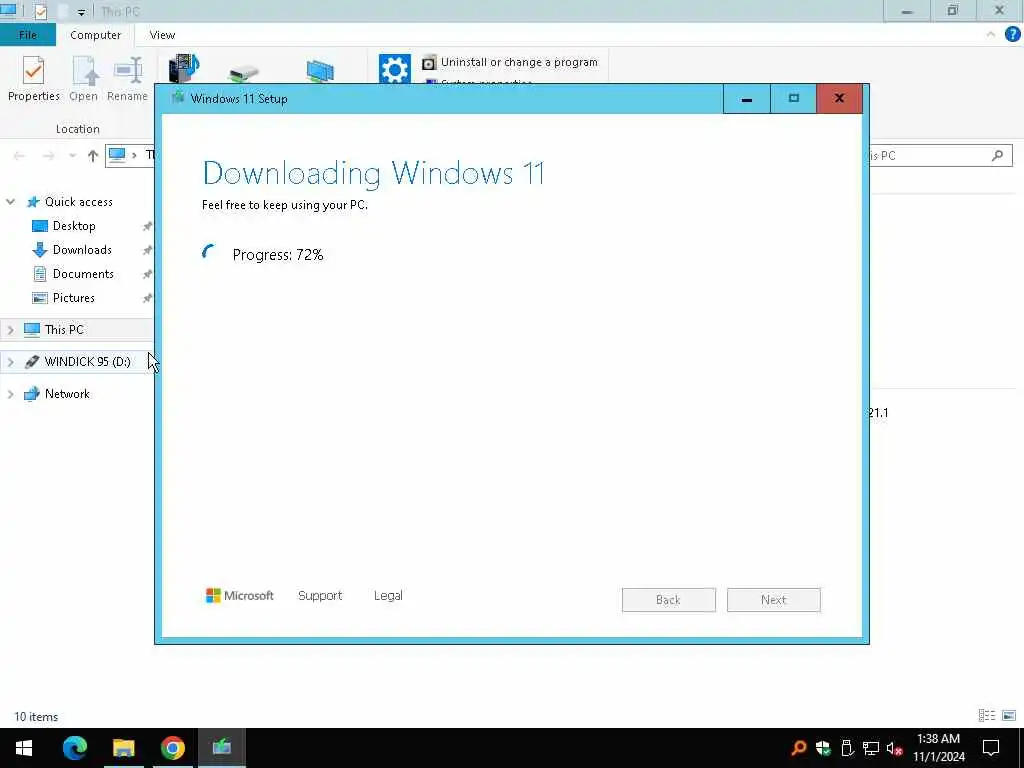The width and height of the screenshot is (1024, 768).
Task: Click the Back button in Setup
Action: pos(668,600)
